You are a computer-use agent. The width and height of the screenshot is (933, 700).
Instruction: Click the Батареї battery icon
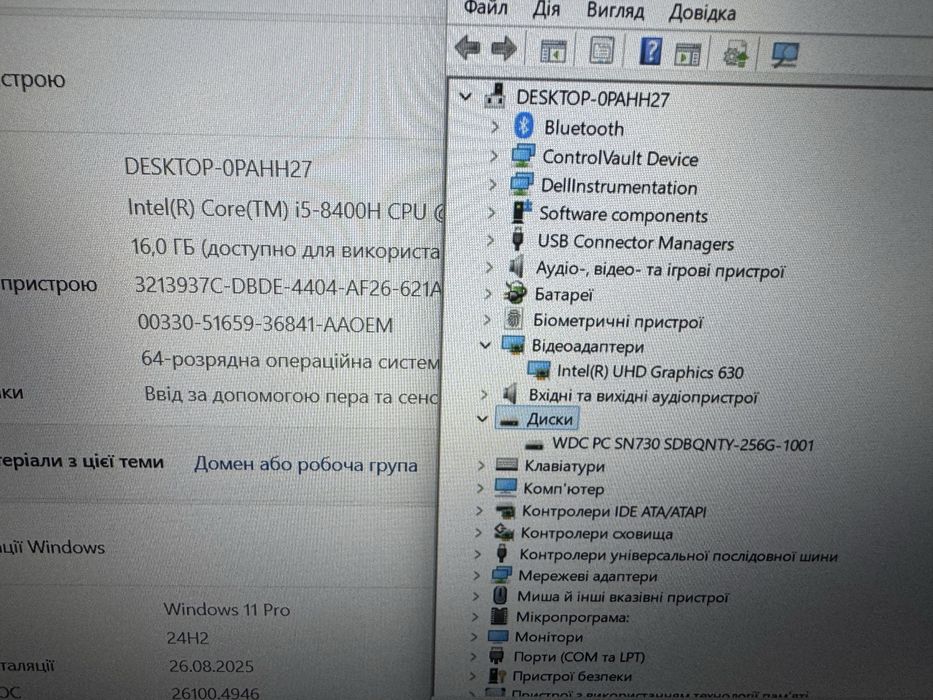coord(515,293)
